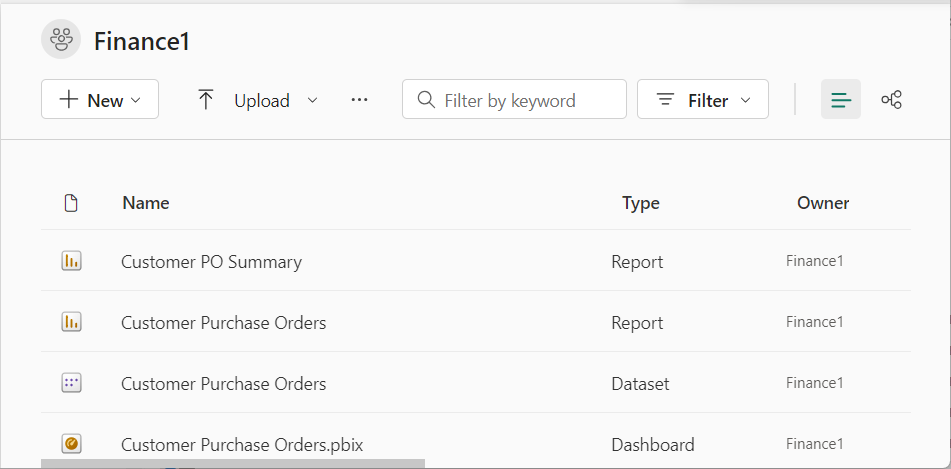Image resolution: width=951 pixels, height=469 pixels.
Task: Open the New item dropdown
Action: (x=100, y=100)
